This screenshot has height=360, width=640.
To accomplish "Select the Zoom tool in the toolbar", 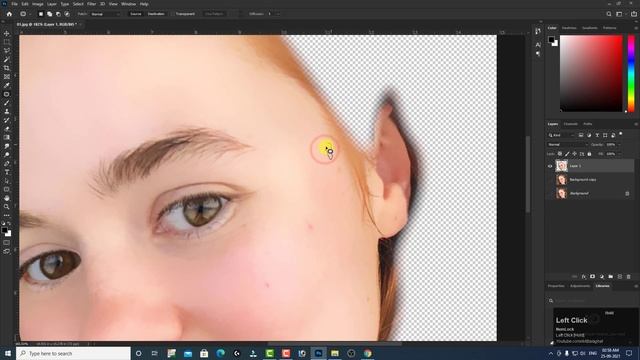I will click(7, 207).
